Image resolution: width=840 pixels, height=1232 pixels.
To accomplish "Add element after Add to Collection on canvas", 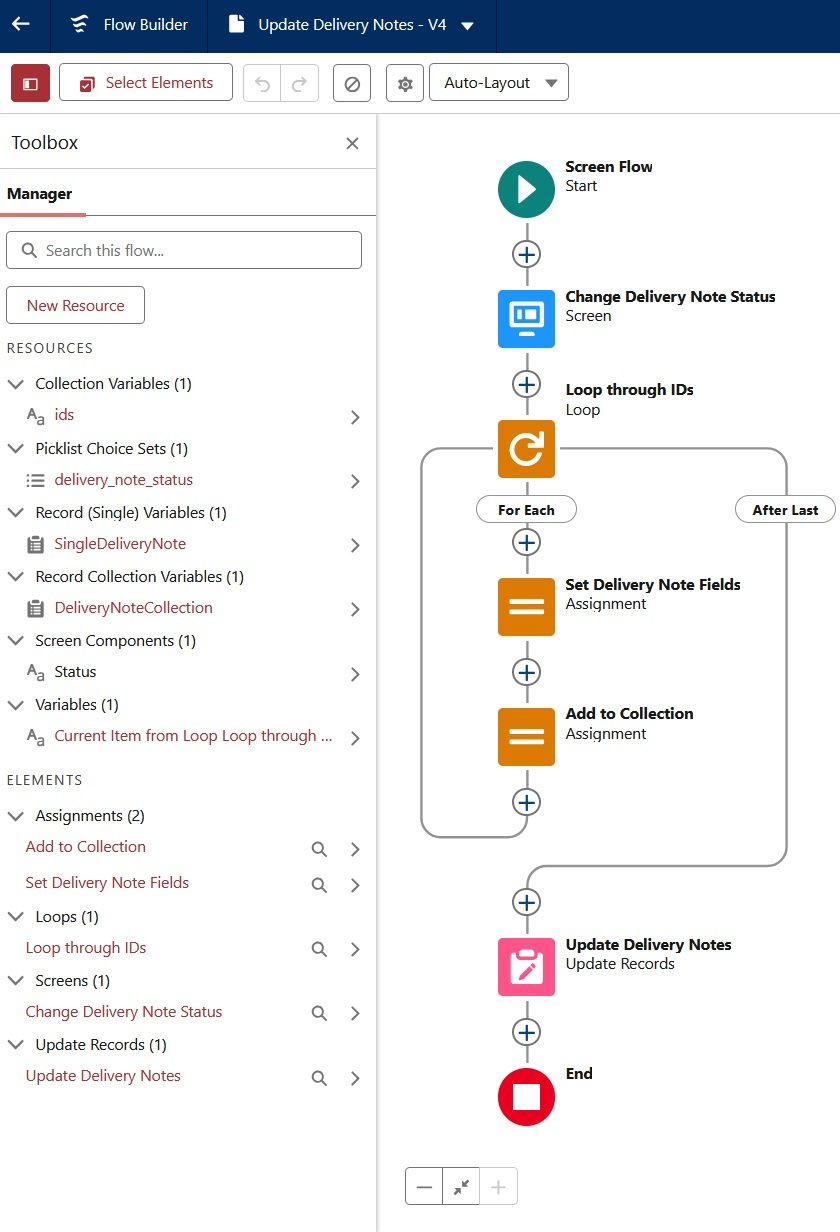I will [x=526, y=802].
